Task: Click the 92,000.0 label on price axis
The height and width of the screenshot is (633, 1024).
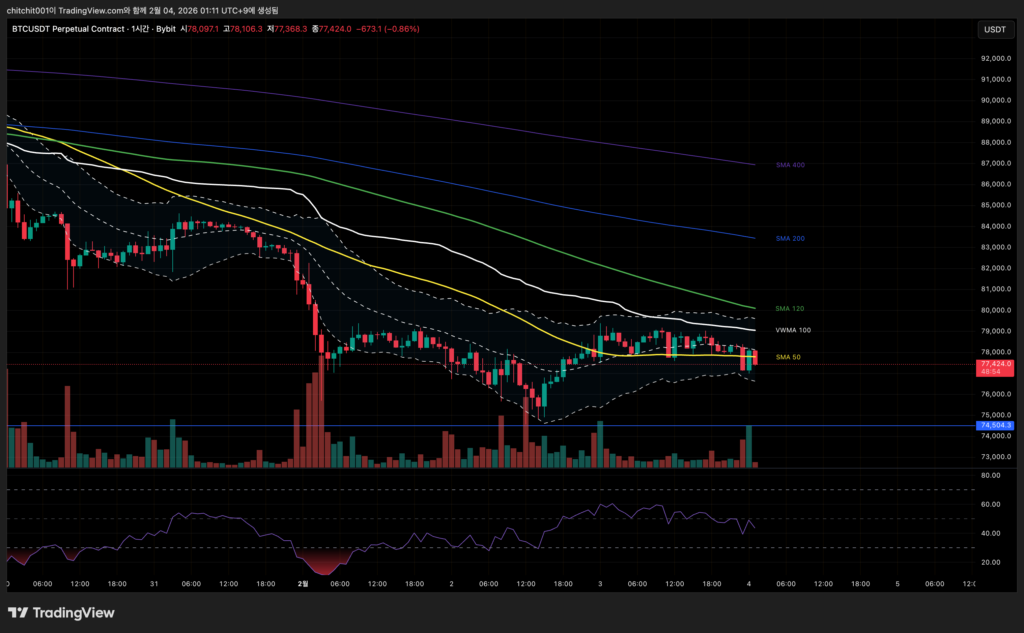Action: click(x=996, y=58)
